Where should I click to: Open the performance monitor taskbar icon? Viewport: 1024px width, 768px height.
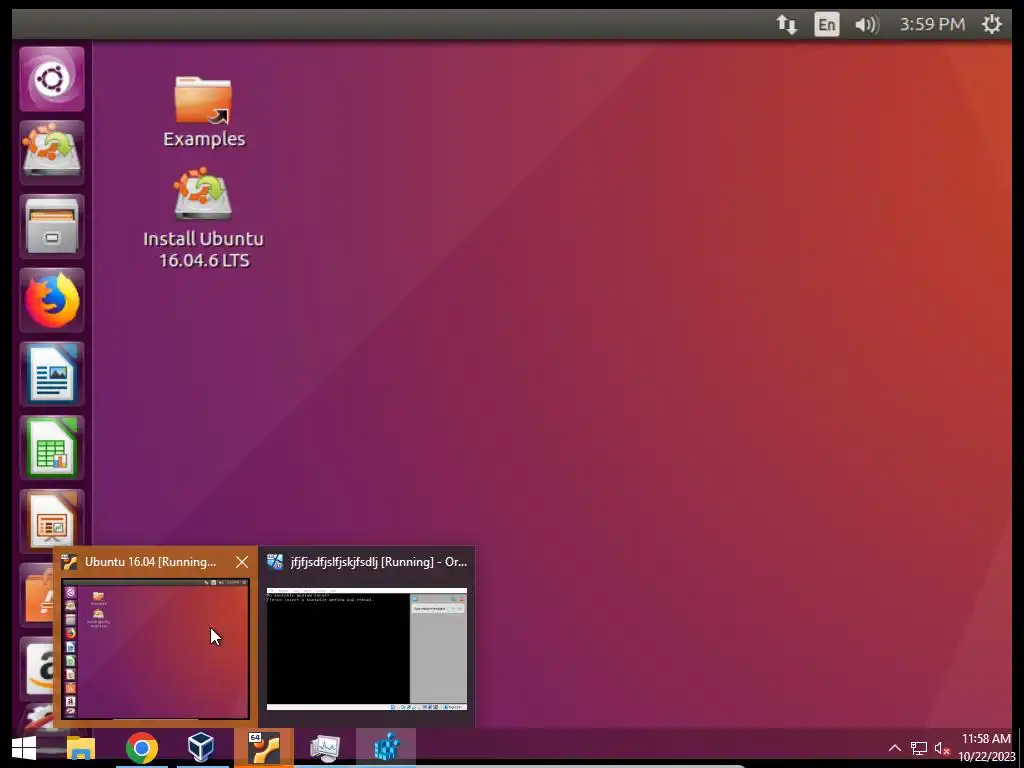tap(325, 748)
